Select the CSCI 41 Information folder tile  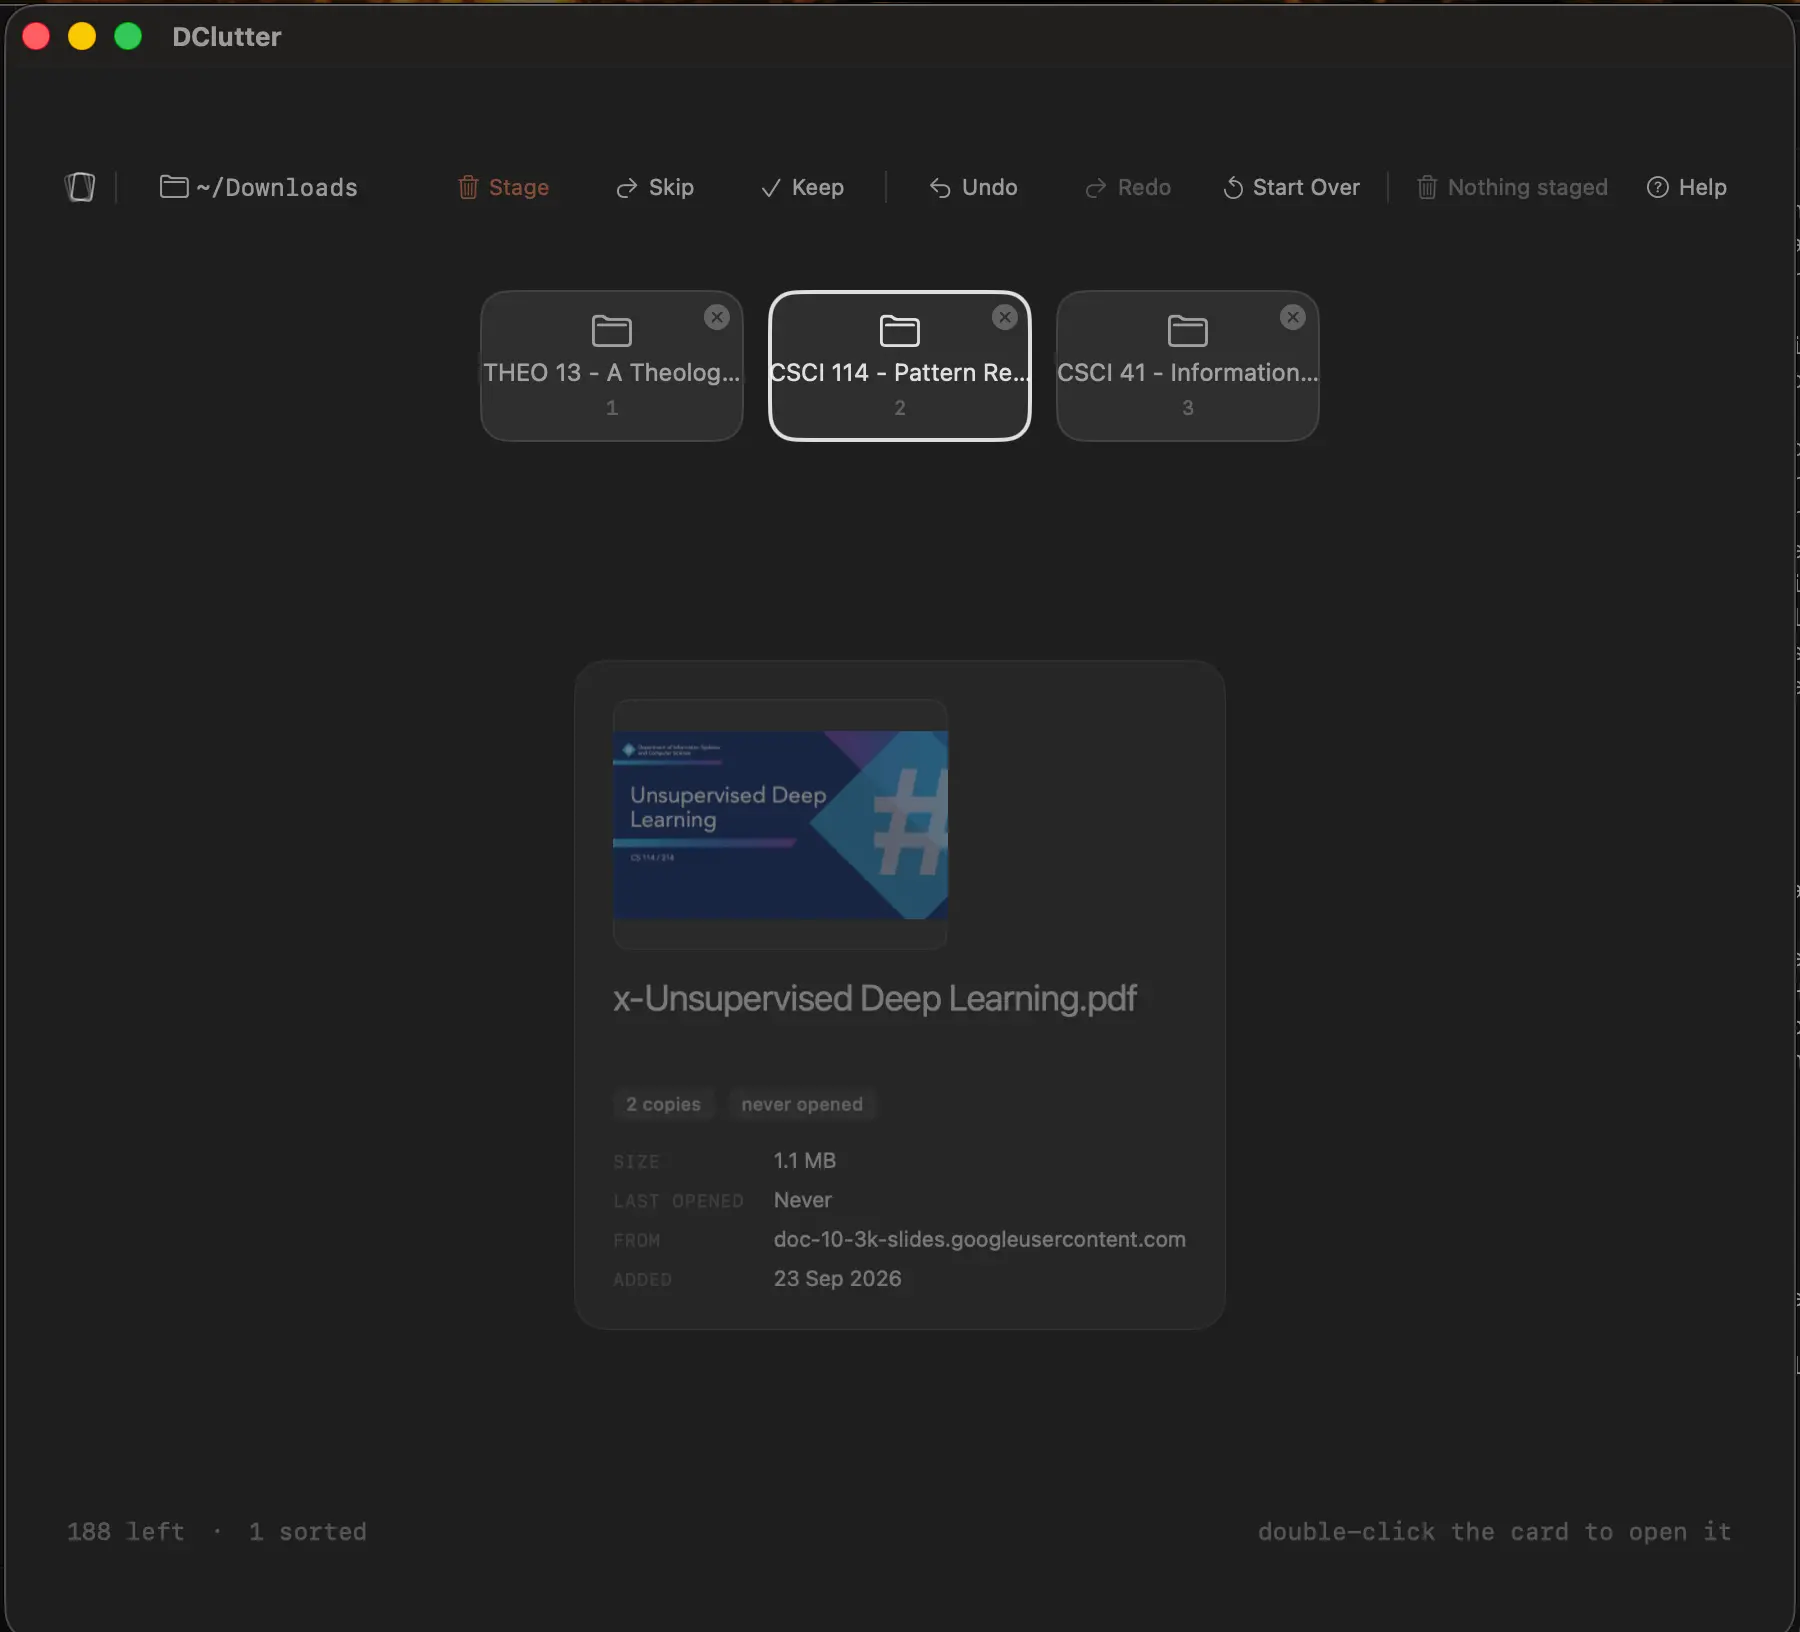(1188, 366)
